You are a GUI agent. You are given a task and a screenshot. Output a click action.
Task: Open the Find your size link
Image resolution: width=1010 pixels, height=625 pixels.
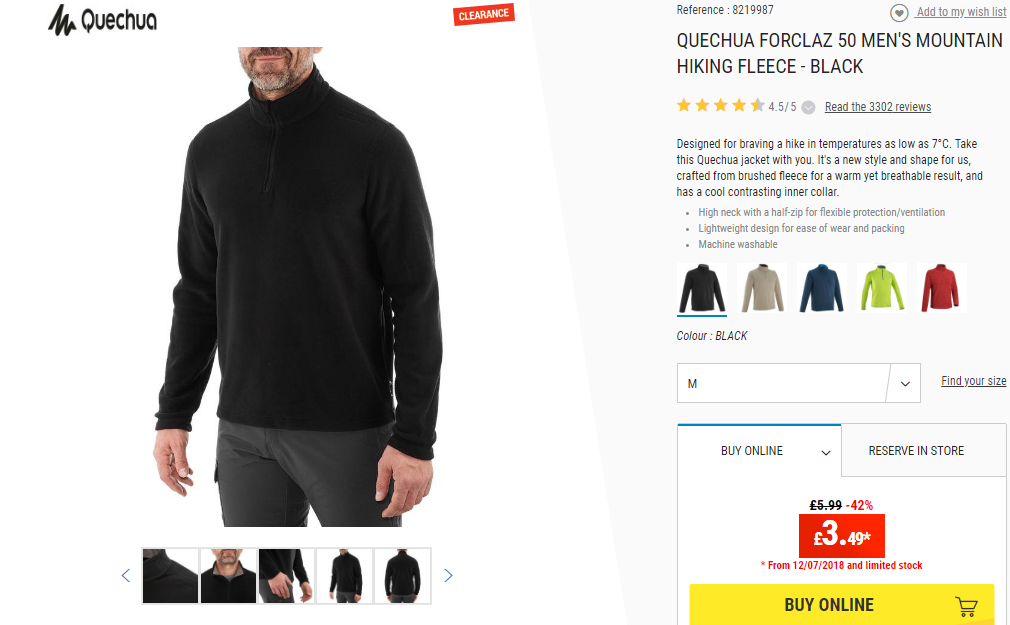973,381
